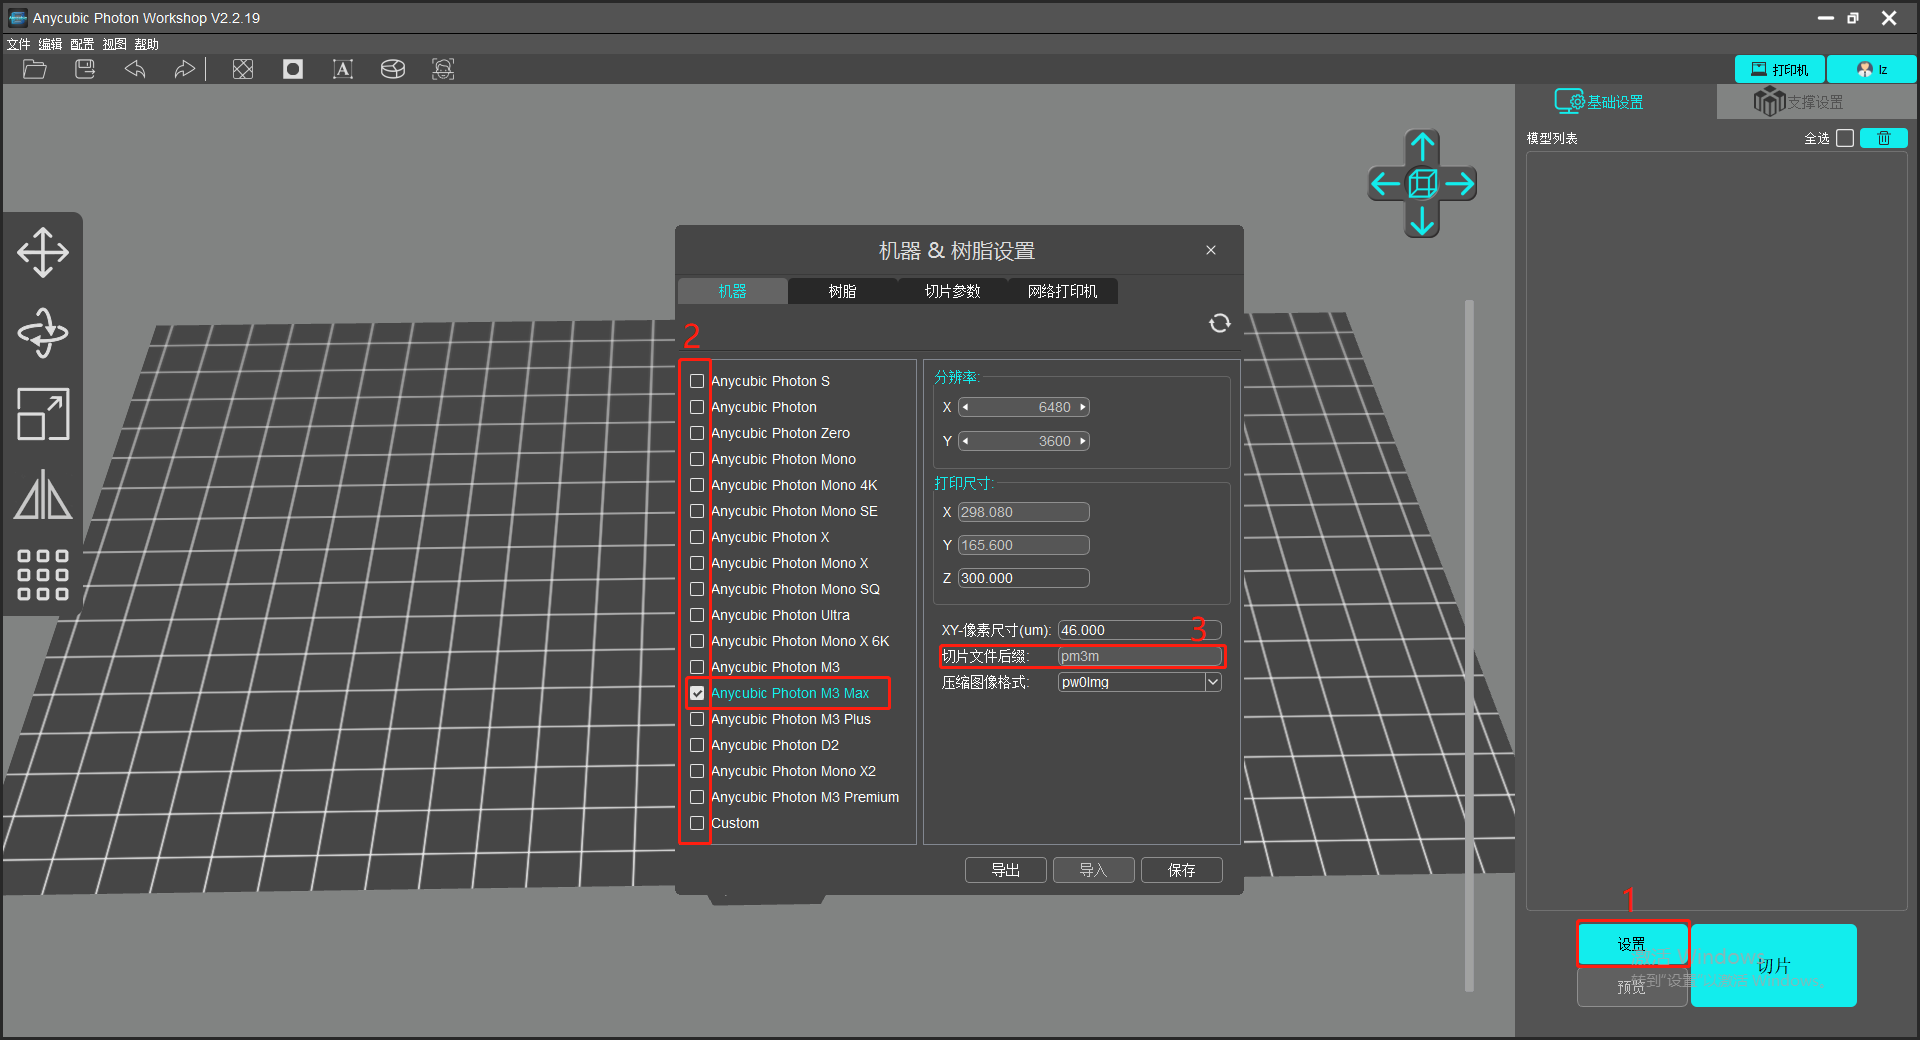
Task: Click the text tool 'A' icon
Action: click(343, 69)
